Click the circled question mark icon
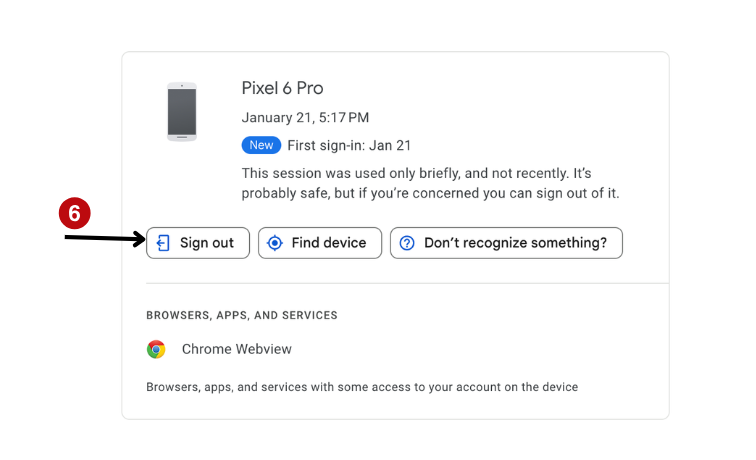This screenshot has width=756, height=460. [x=407, y=243]
